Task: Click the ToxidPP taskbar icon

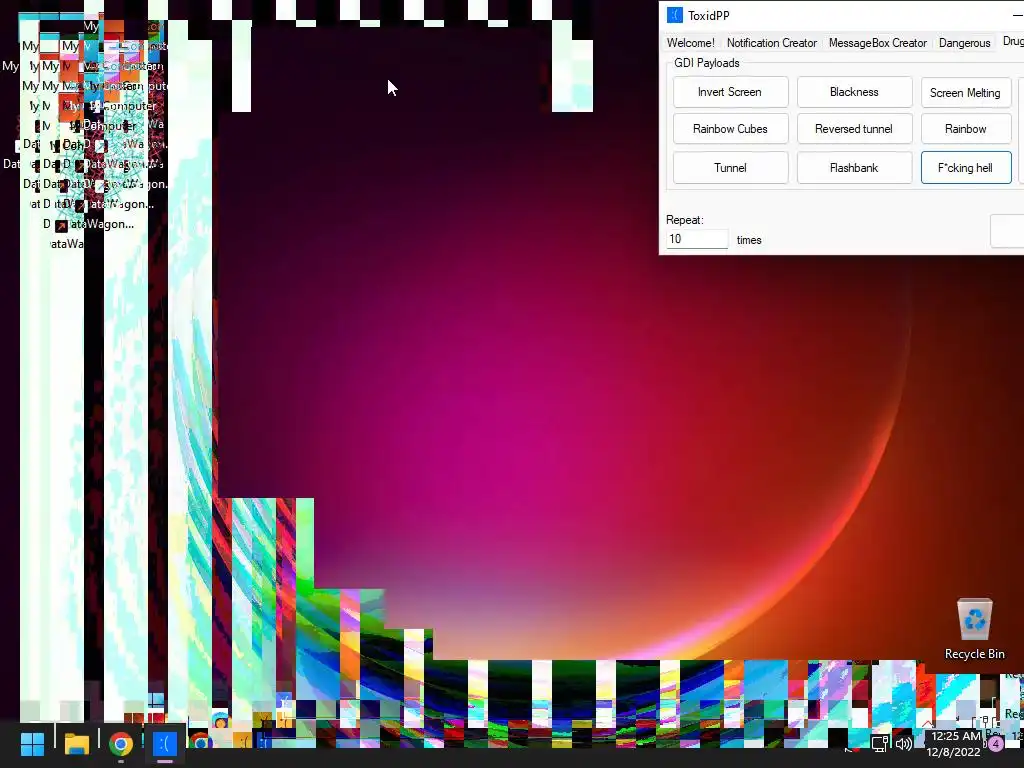Action: click(x=165, y=743)
